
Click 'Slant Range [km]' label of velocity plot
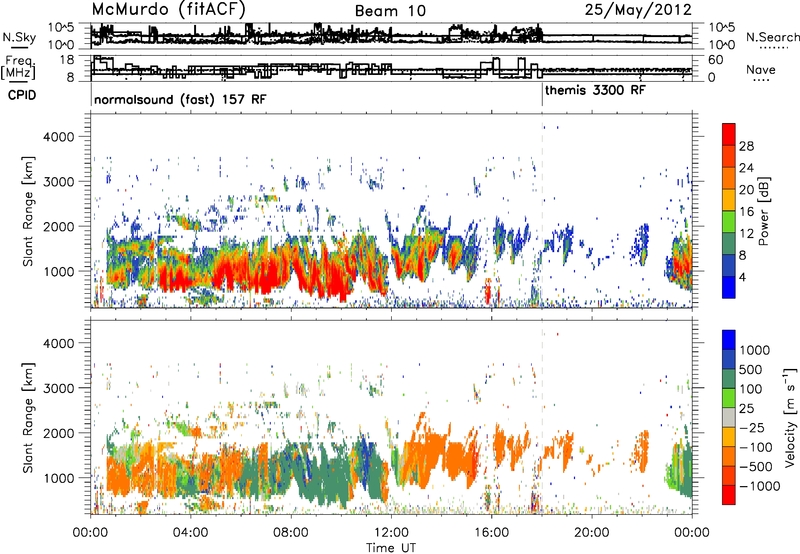pyautogui.click(x=28, y=417)
